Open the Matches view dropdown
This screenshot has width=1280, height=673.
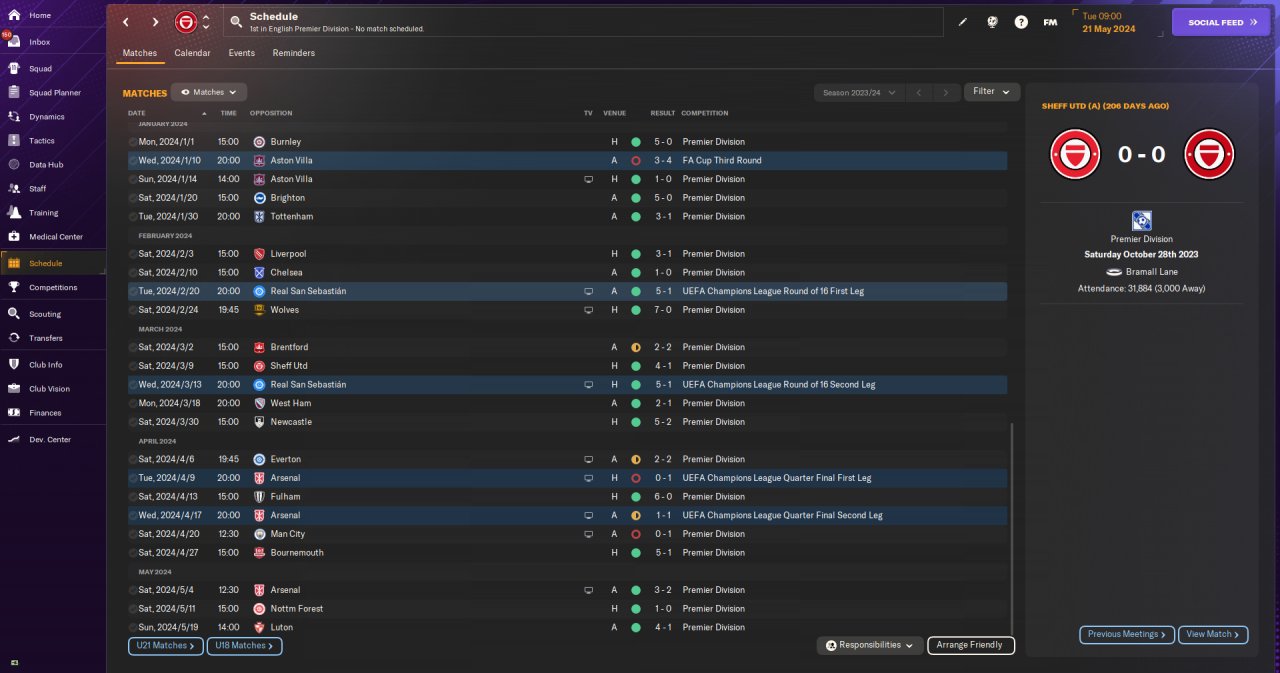click(209, 92)
